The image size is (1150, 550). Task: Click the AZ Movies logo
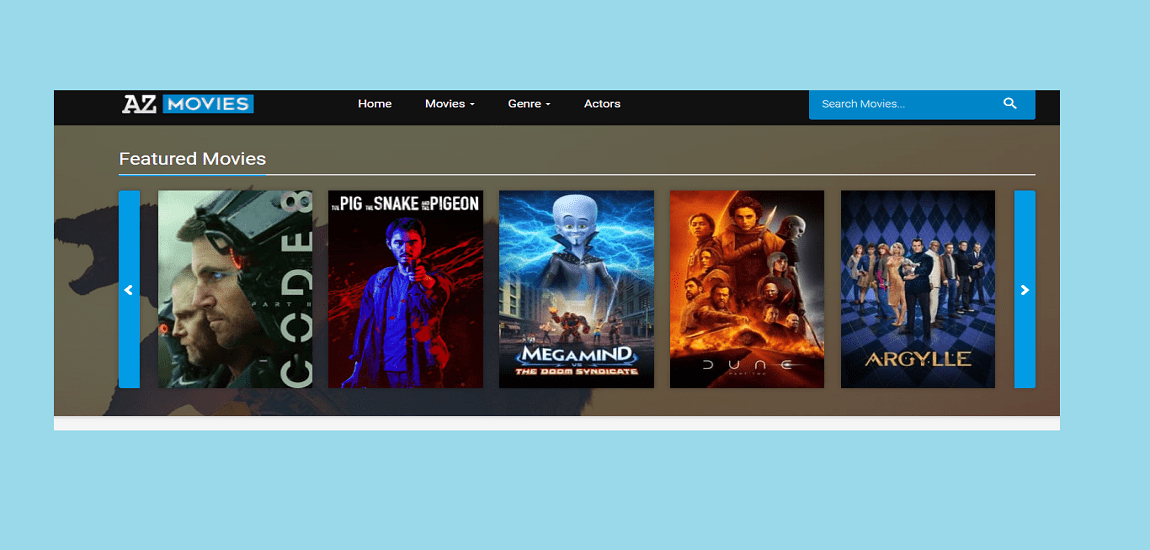click(x=188, y=104)
